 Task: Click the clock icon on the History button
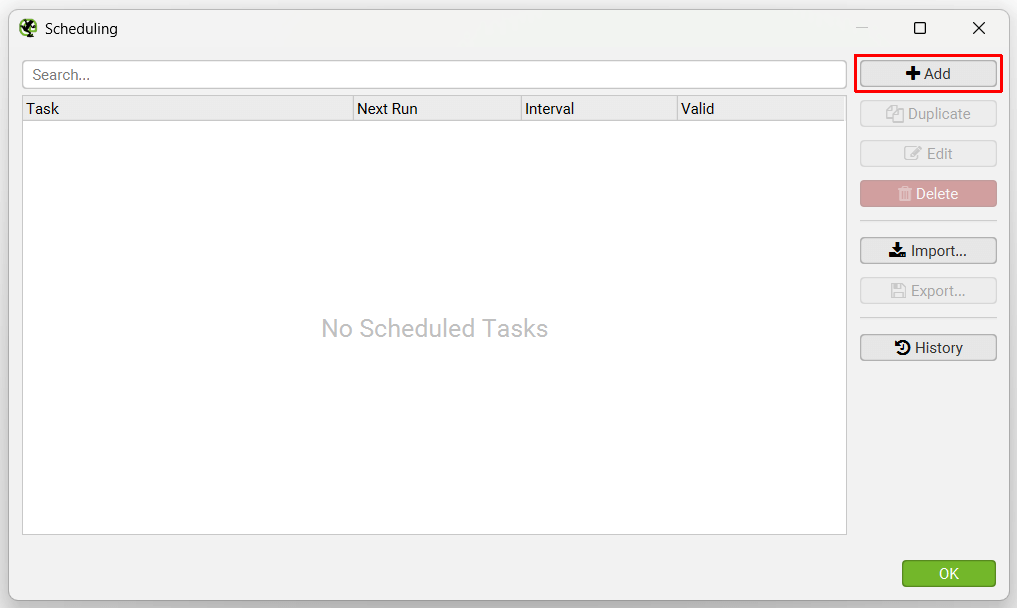click(x=901, y=347)
